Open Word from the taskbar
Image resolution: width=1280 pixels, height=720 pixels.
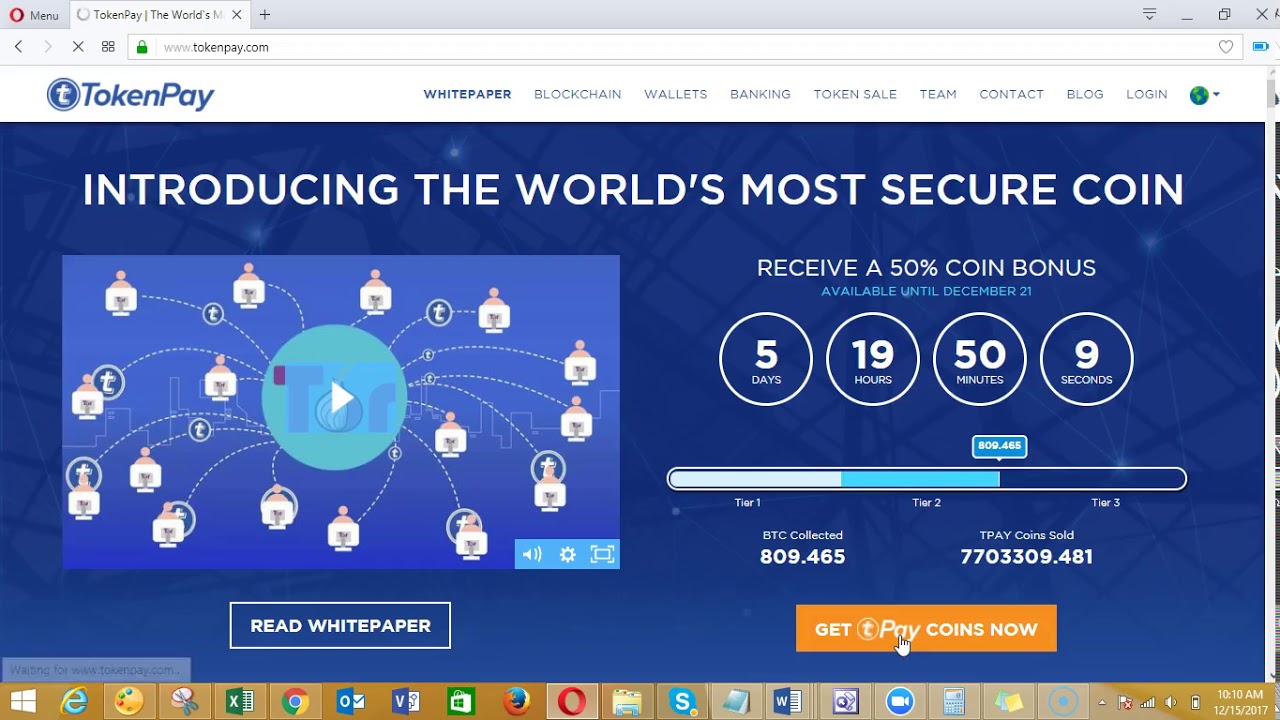[x=788, y=702]
